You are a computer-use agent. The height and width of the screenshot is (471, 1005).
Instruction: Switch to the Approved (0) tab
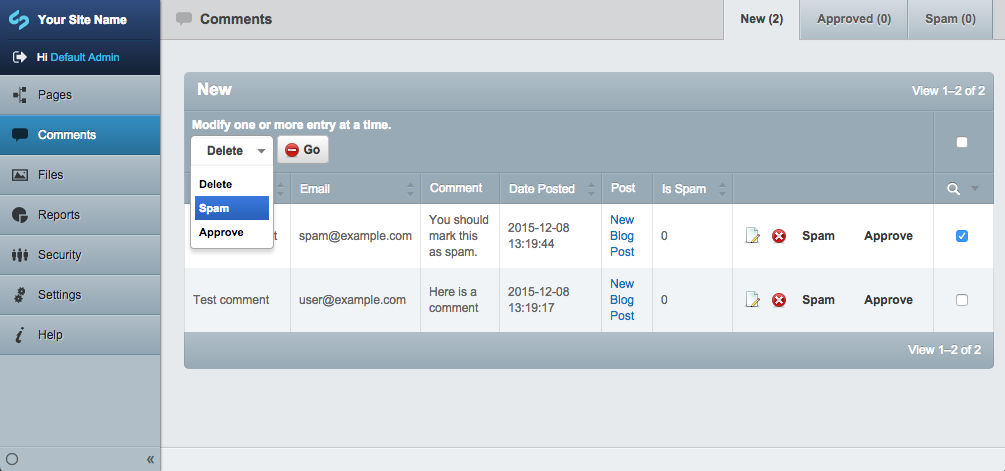click(853, 19)
